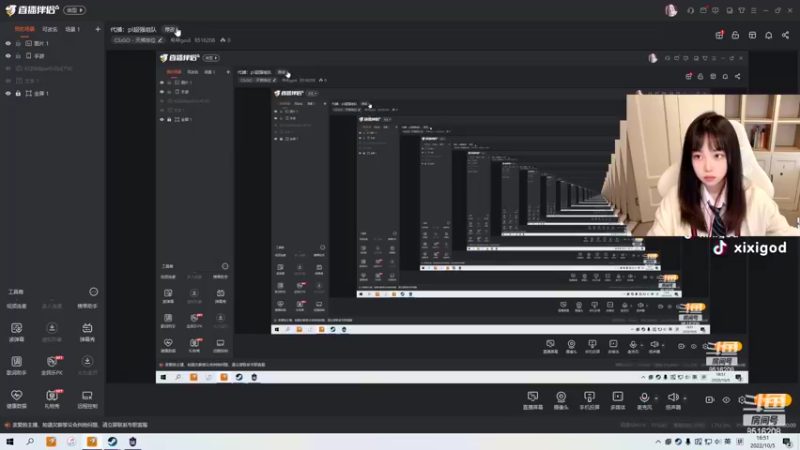The width and height of the screenshot is (800, 450).
Task: Toggle visibility of the 全屏 1 source
Action: tap(8, 93)
